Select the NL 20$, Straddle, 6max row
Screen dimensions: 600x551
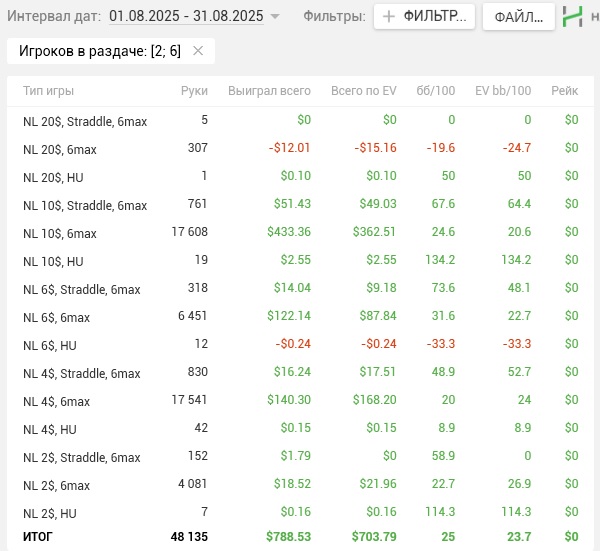coord(300,121)
